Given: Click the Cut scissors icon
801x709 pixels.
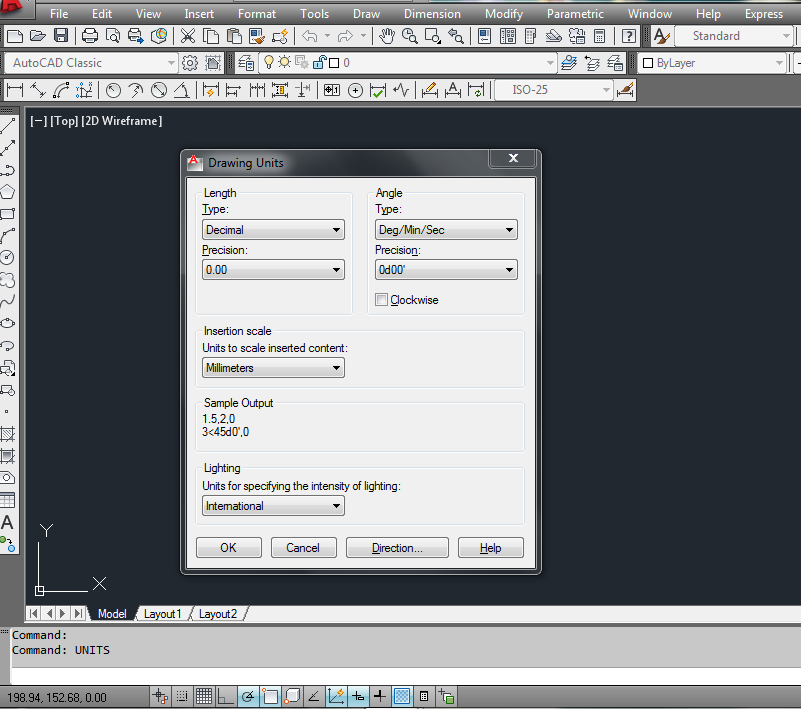Looking at the screenshot, I should [188, 36].
